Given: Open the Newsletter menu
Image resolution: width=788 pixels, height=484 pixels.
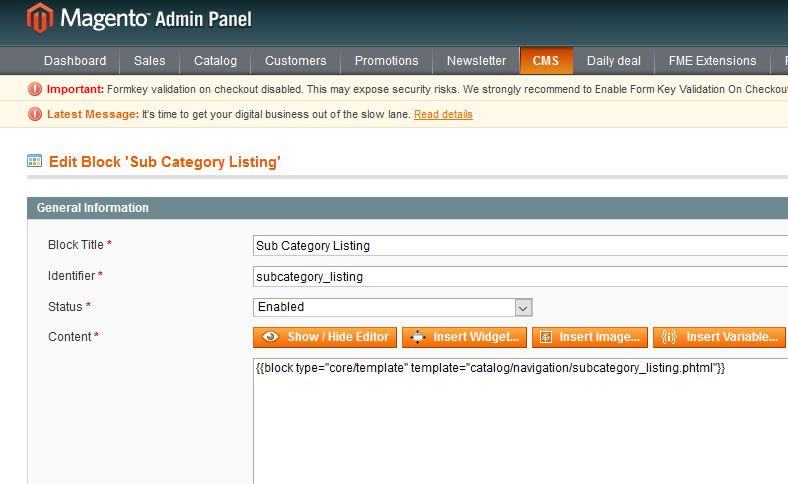Looking at the screenshot, I should 476,61.
